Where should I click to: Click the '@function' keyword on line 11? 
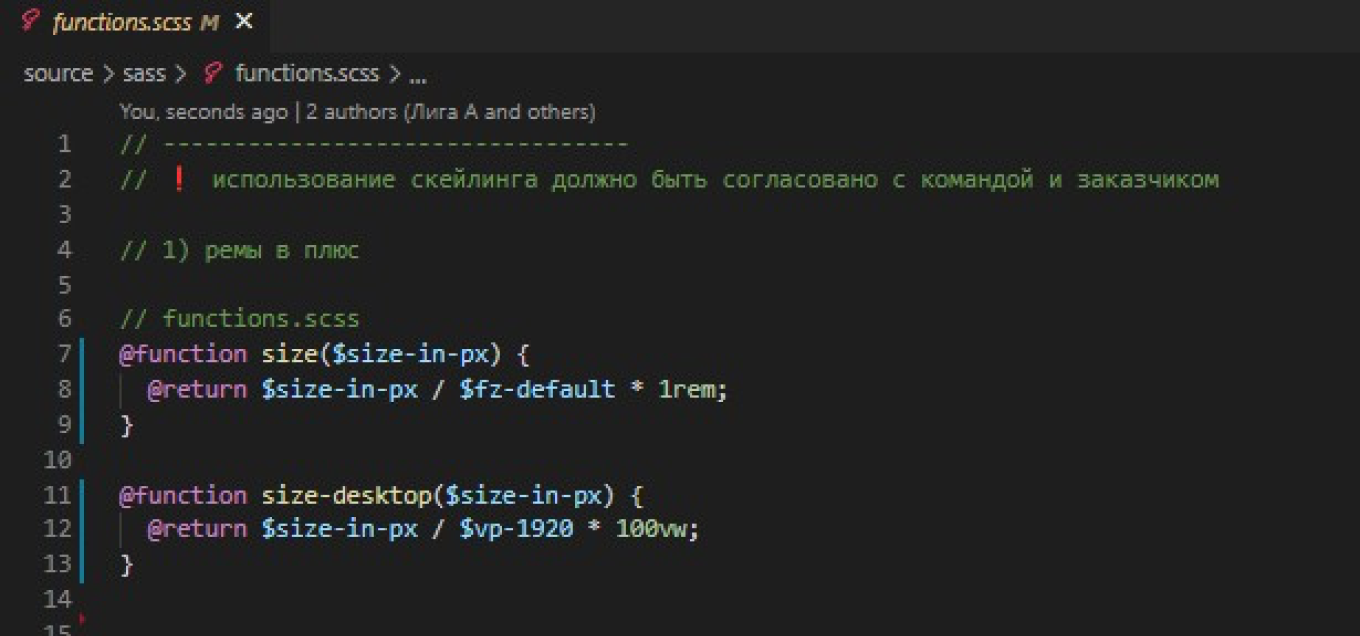(183, 495)
